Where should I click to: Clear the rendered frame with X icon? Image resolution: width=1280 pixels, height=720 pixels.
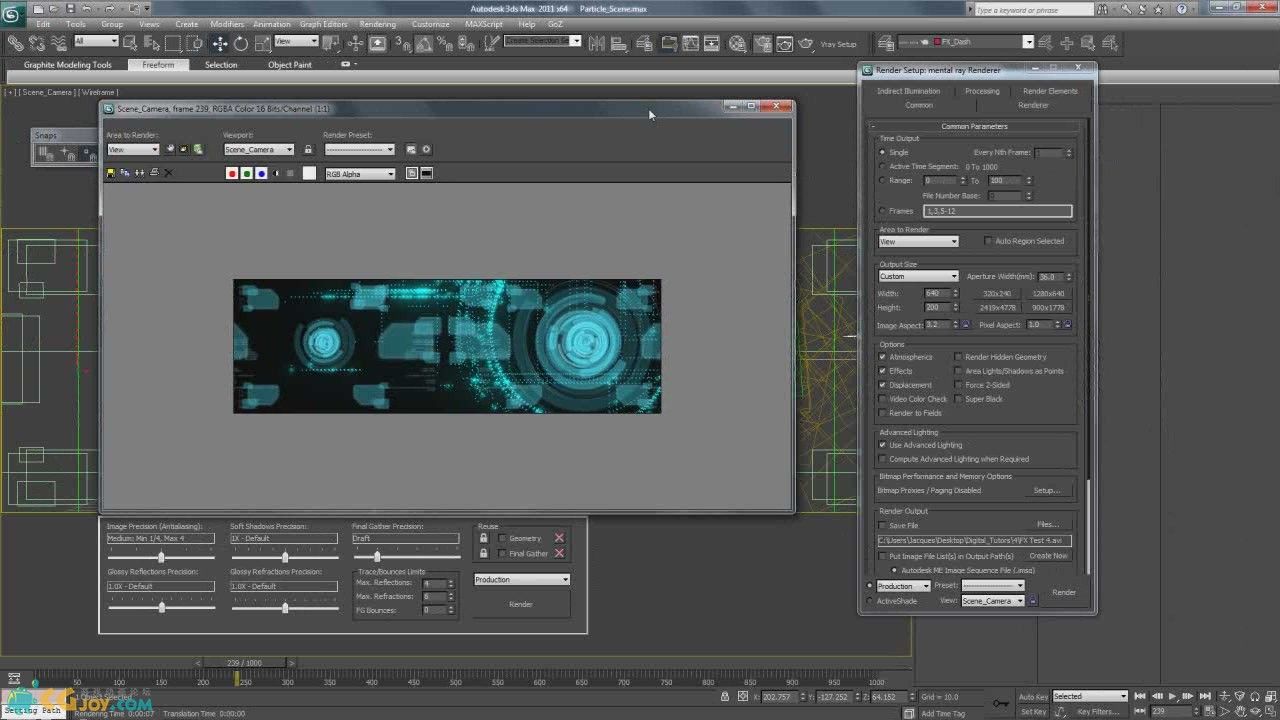coord(168,173)
